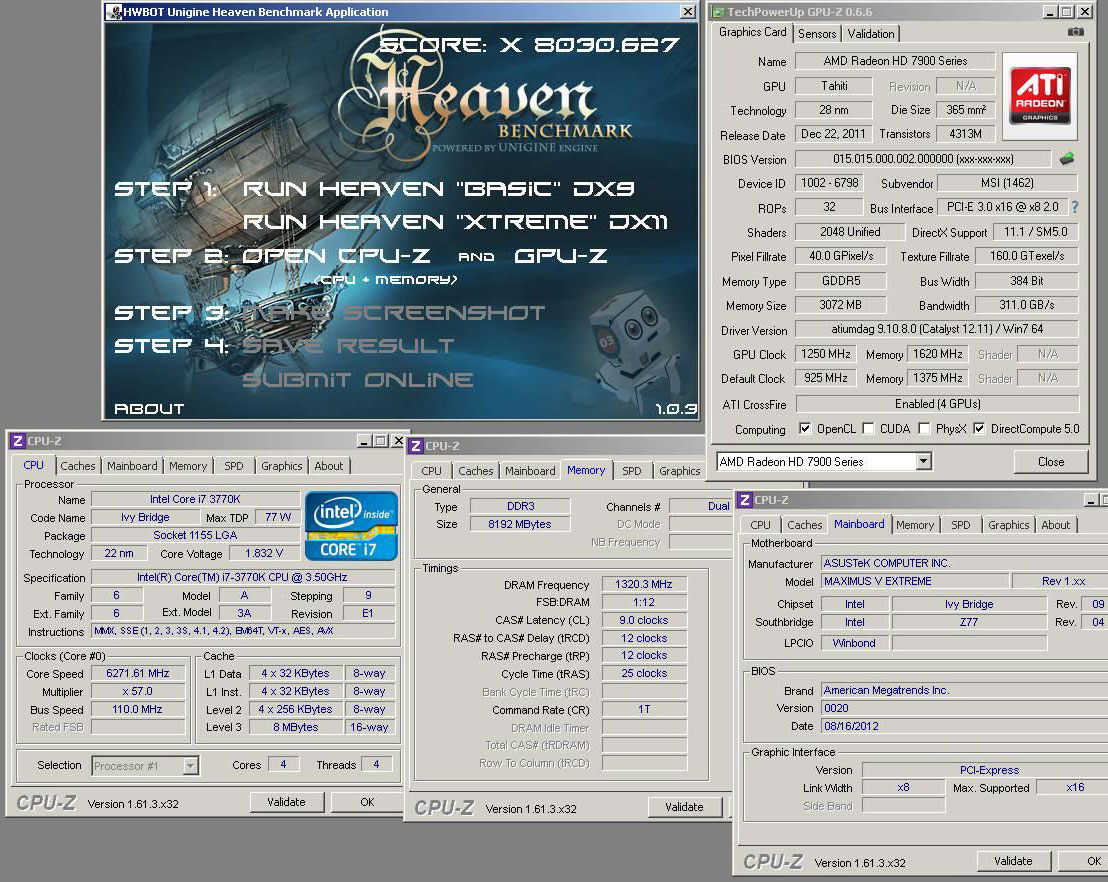The height and width of the screenshot is (882, 1108).
Task: Open the Processor #1 selection dropdown
Action: coord(190,765)
